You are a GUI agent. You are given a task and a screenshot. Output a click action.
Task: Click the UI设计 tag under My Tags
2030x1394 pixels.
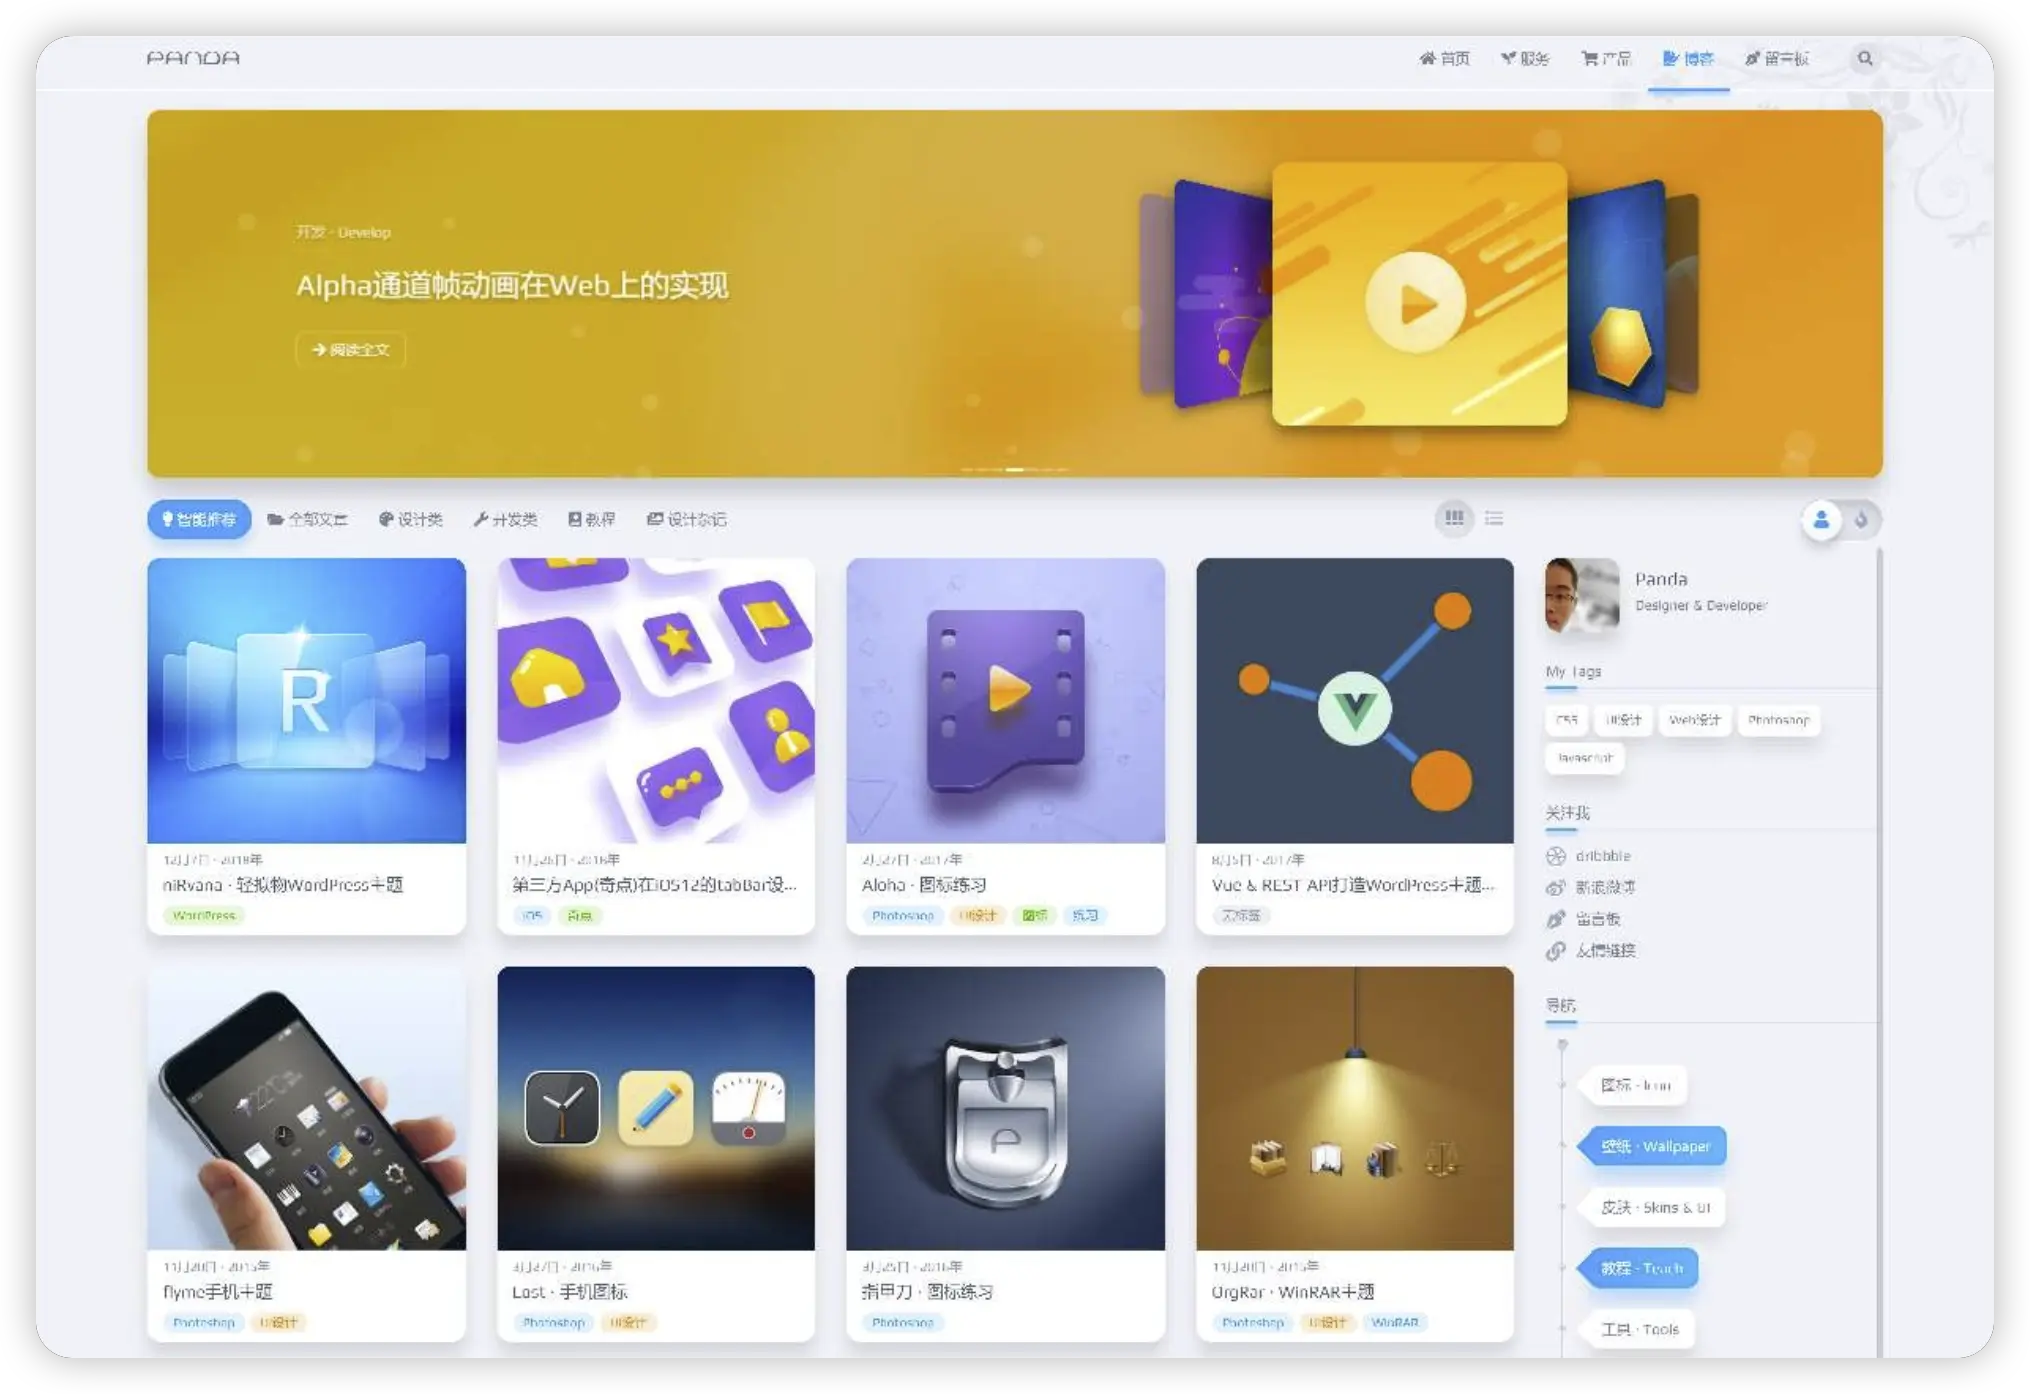click(x=1623, y=720)
